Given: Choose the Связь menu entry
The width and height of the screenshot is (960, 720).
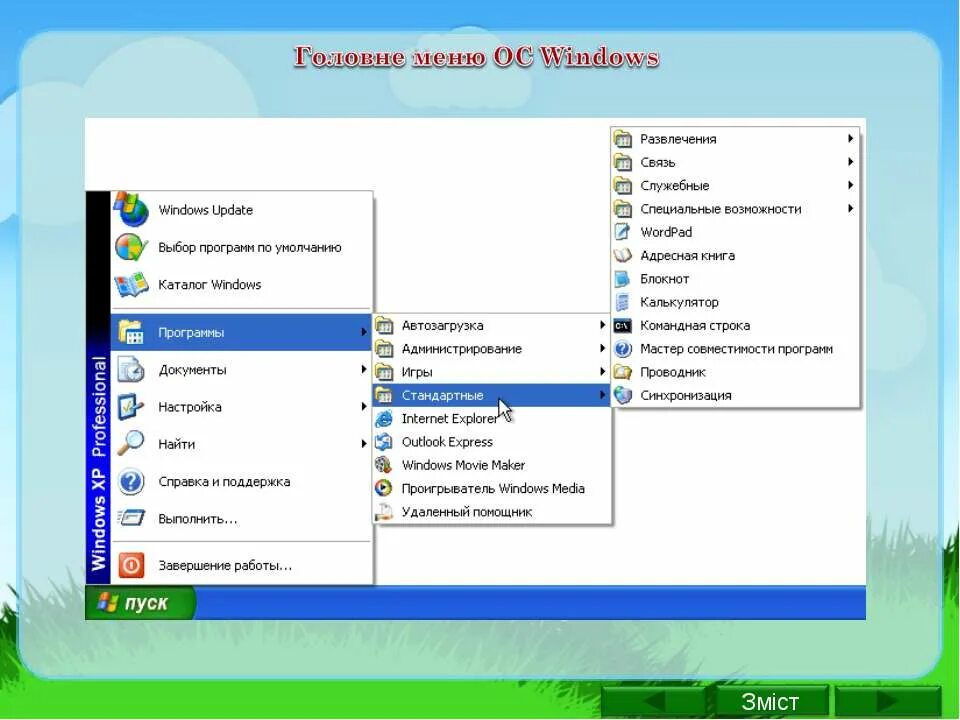Looking at the screenshot, I should (x=735, y=162).
